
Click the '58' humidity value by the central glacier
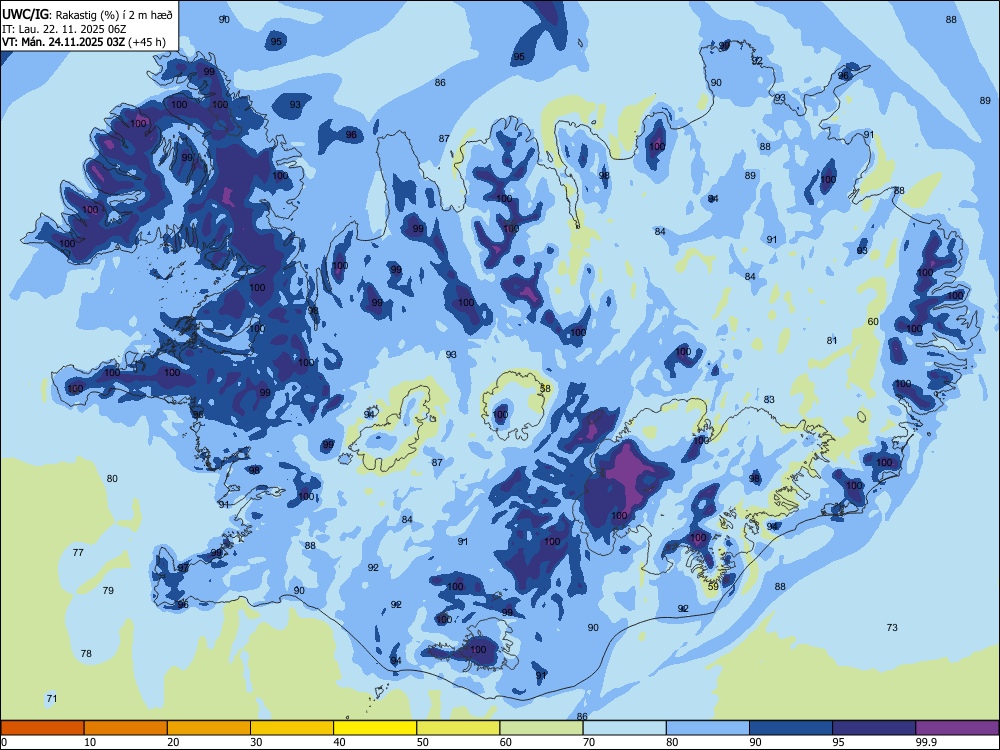pos(545,388)
